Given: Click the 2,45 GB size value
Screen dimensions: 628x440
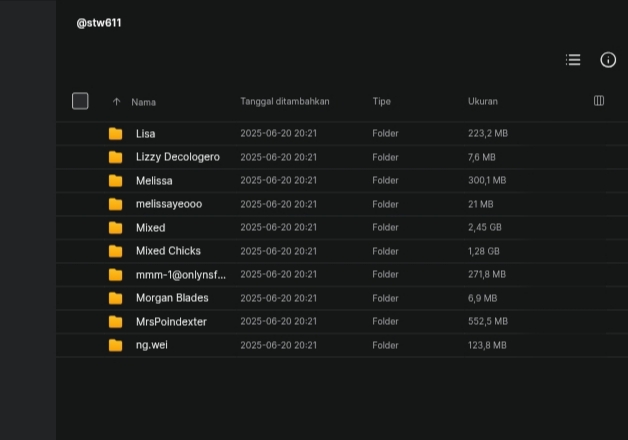Looking at the screenshot, I should click(x=485, y=227).
